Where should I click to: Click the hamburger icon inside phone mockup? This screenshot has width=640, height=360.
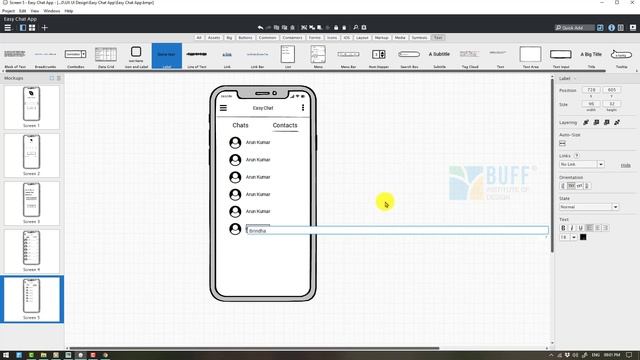point(223,108)
